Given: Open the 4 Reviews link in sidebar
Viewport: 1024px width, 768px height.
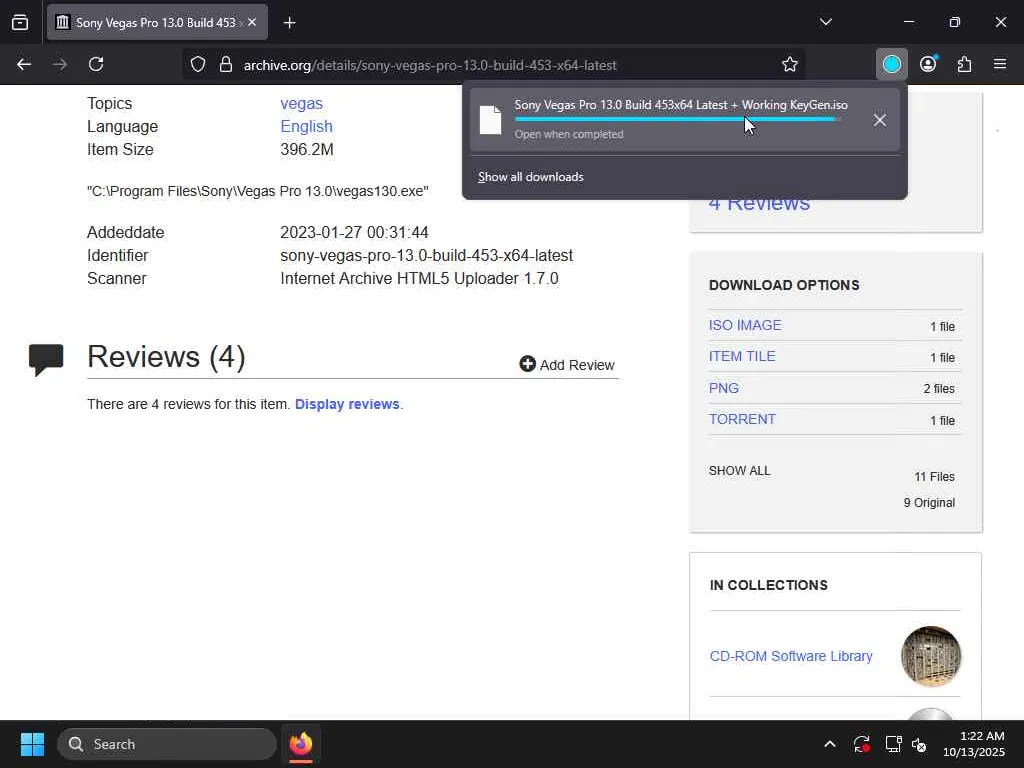Looking at the screenshot, I should point(760,204).
